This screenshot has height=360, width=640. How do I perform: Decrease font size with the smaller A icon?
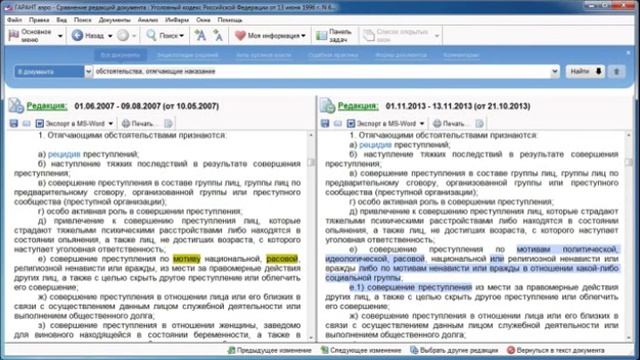[x=218, y=36]
